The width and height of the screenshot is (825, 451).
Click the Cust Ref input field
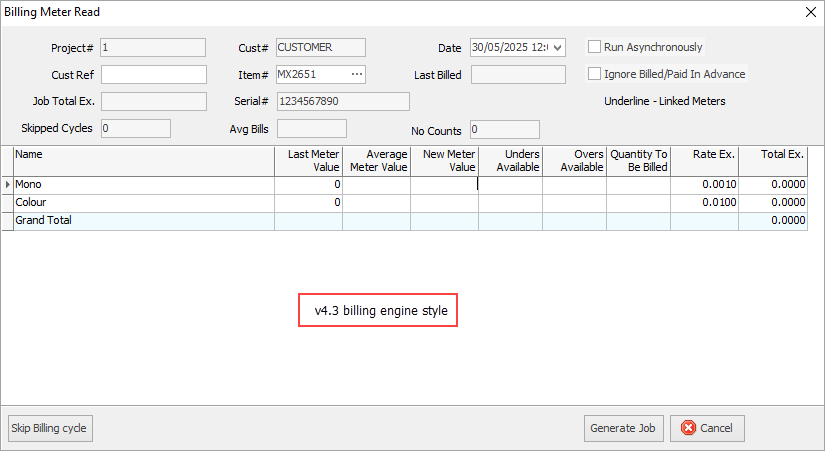point(154,75)
